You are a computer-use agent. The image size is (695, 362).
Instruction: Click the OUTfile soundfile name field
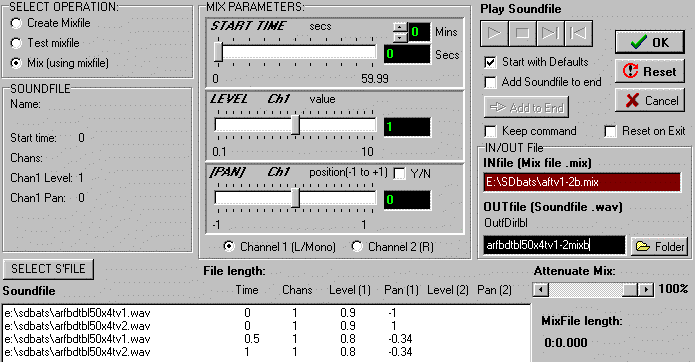(x=554, y=245)
